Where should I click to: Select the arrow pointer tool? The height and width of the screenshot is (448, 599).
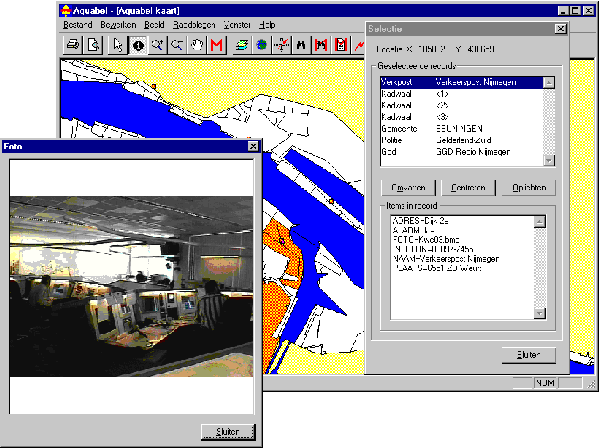(x=118, y=45)
